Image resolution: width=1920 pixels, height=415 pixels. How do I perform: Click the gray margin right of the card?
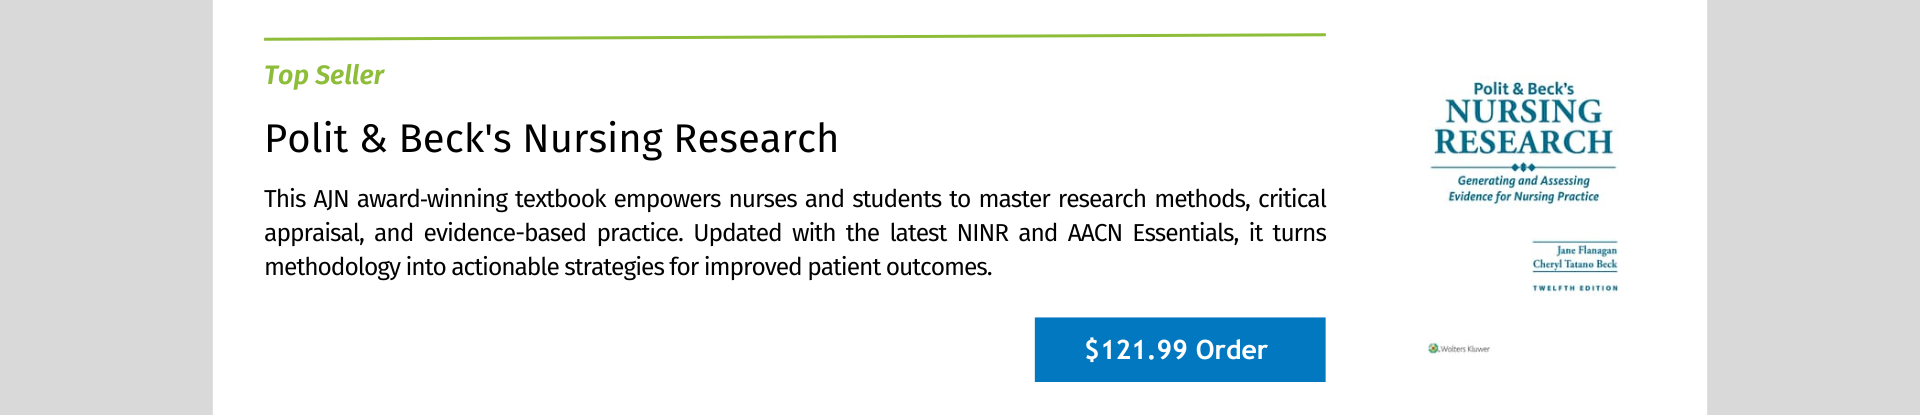point(1813,207)
